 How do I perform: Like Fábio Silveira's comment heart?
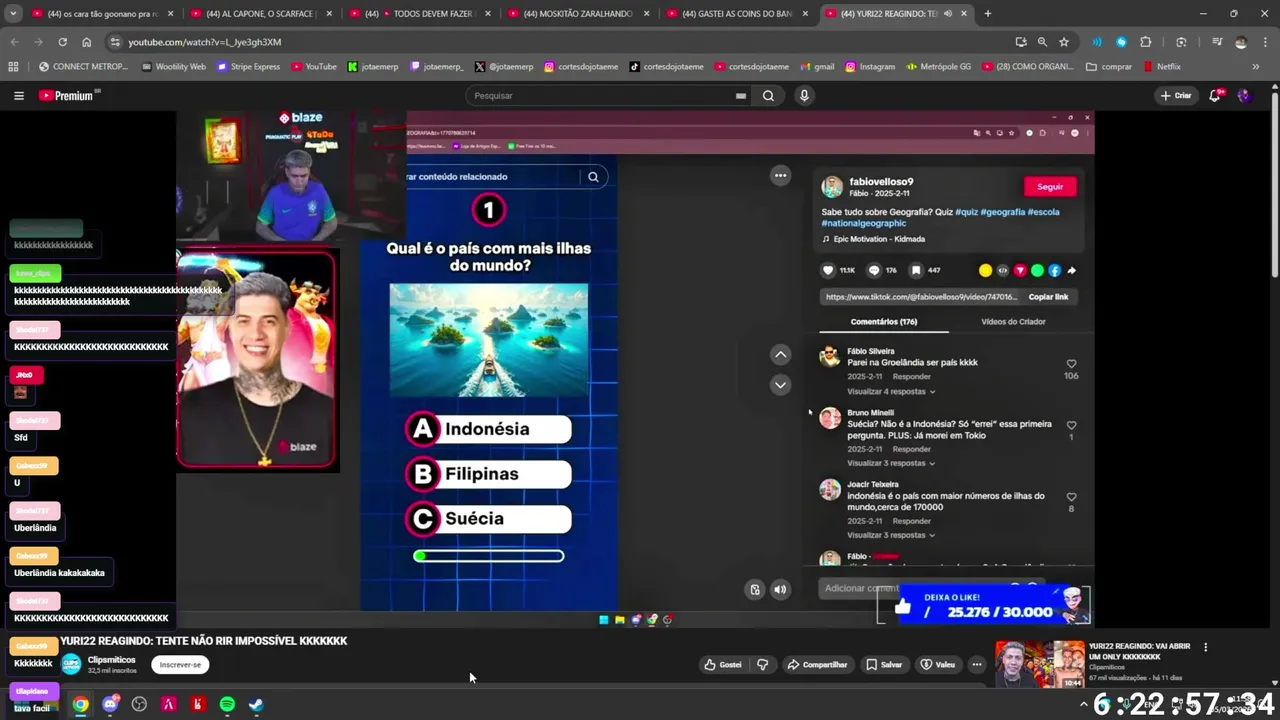point(1071,364)
